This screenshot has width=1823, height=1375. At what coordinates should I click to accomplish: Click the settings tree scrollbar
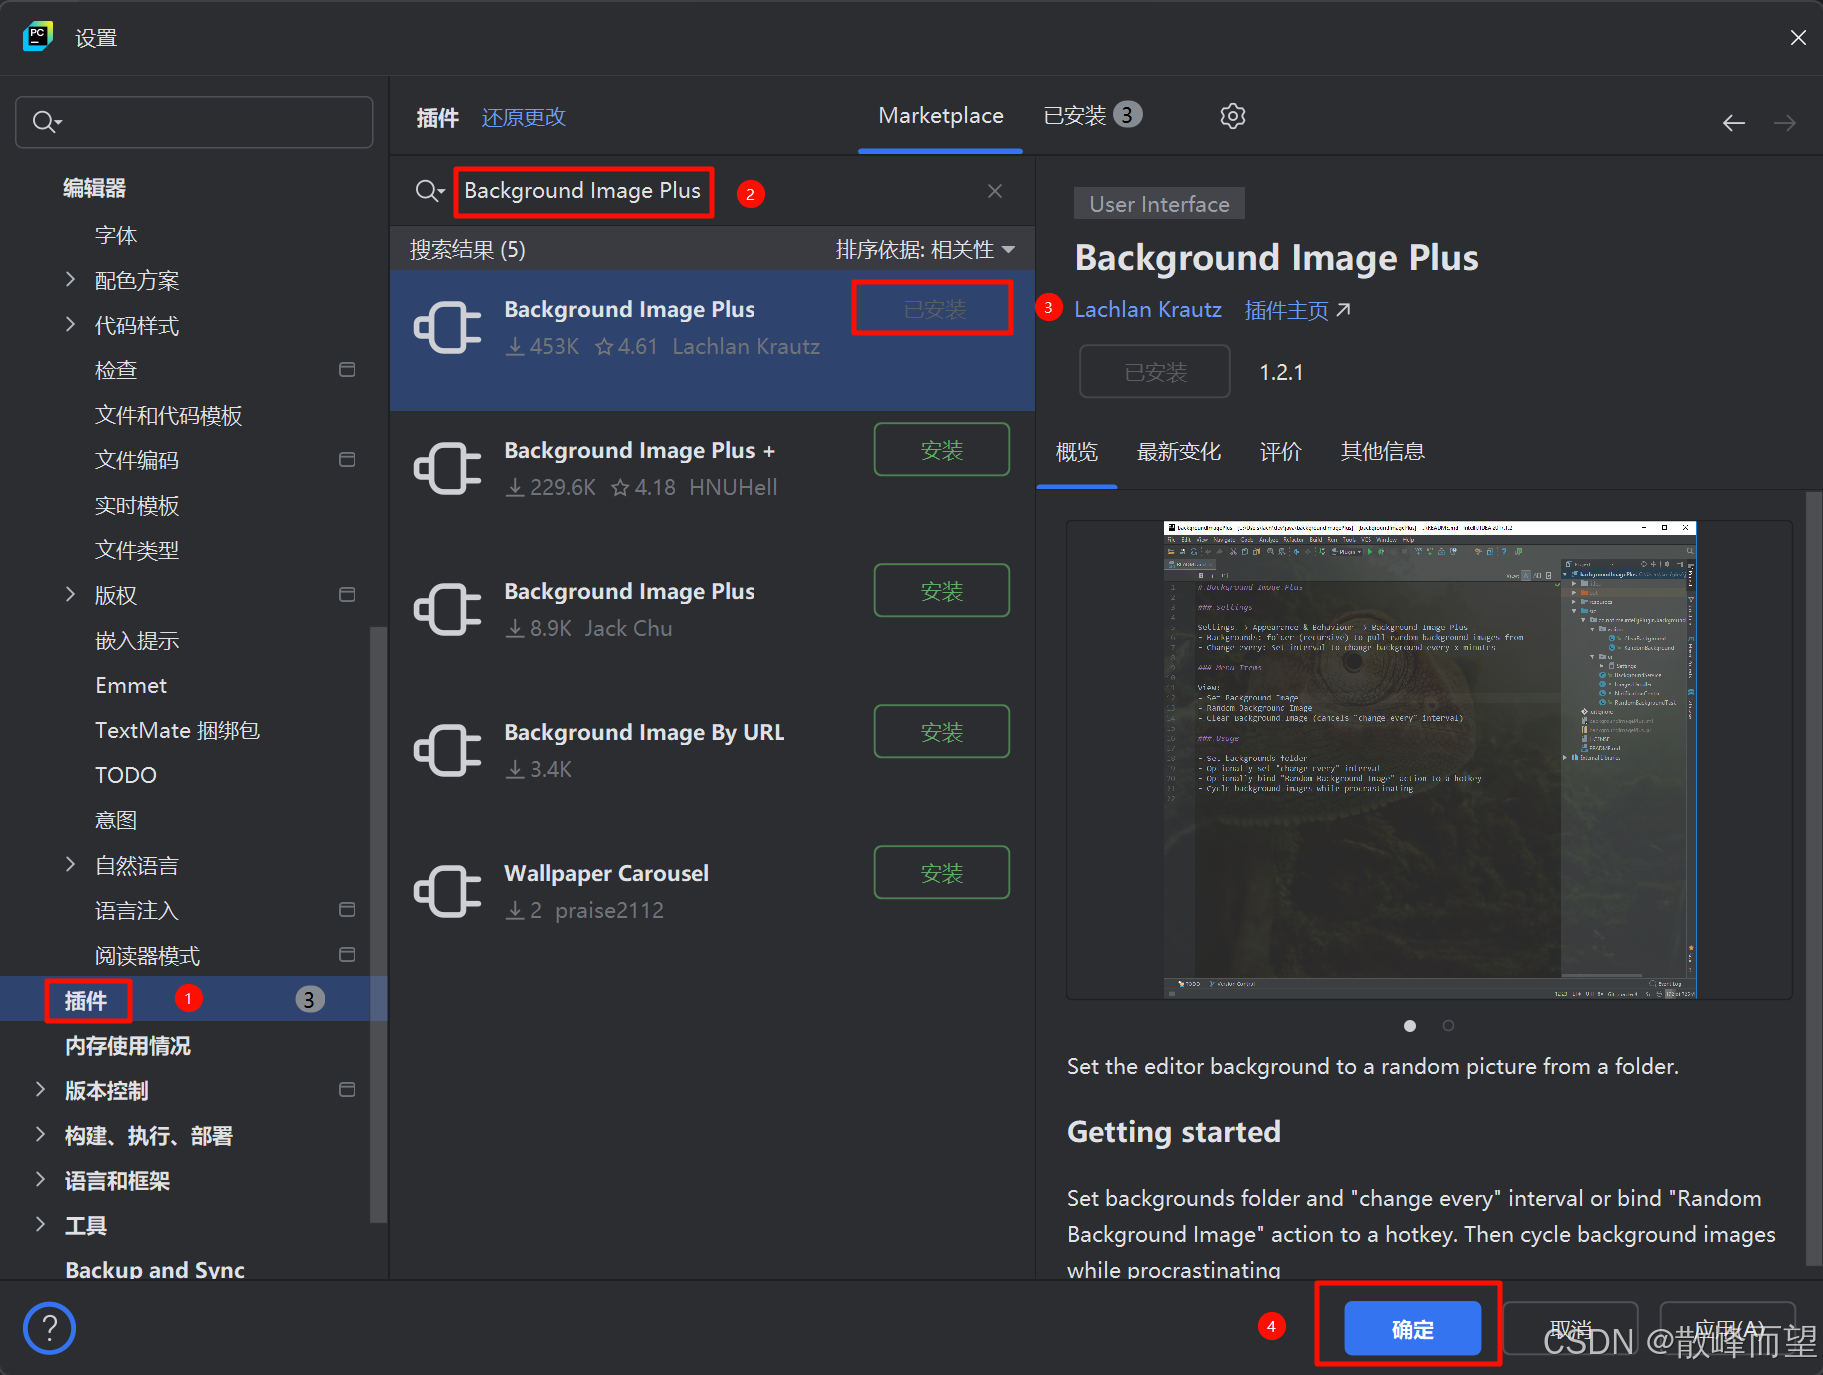pyautogui.click(x=378, y=925)
